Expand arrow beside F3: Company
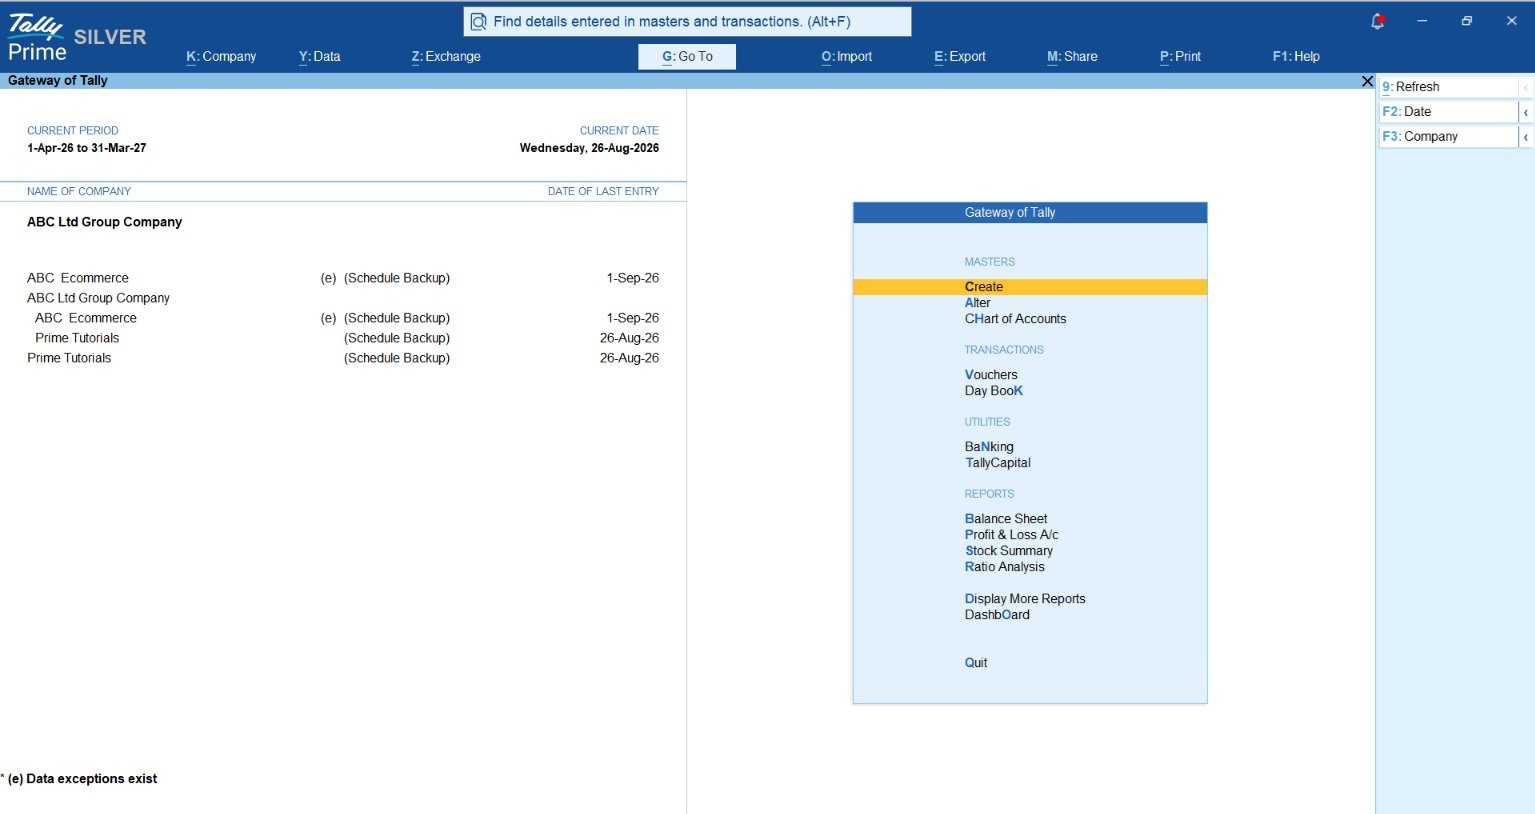This screenshot has height=814, width=1535. point(1526,137)
